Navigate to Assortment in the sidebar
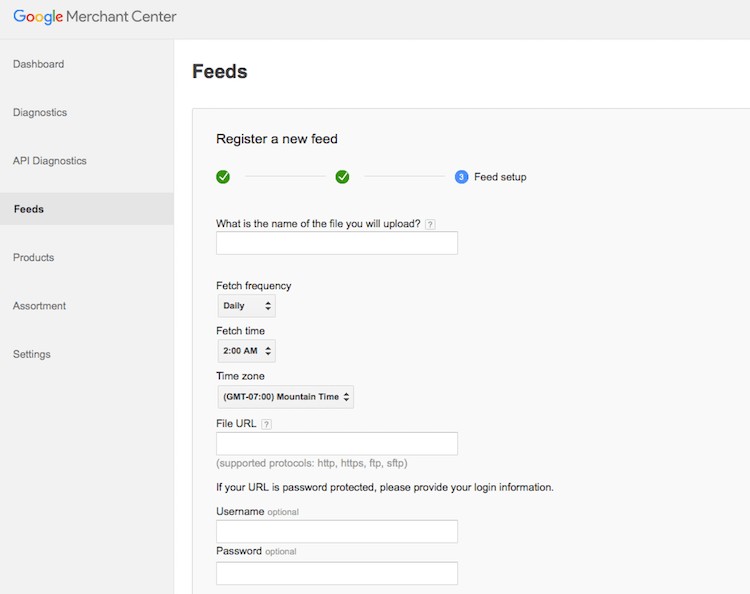The height and width of the screenshot is (594, 750). 39,306
